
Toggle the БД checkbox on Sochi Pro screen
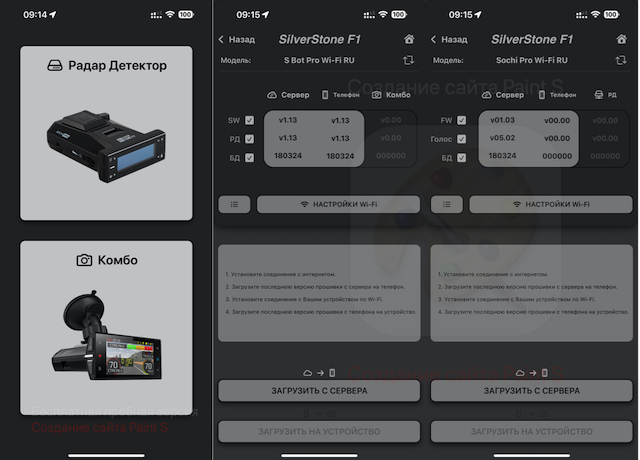(462, 158)
